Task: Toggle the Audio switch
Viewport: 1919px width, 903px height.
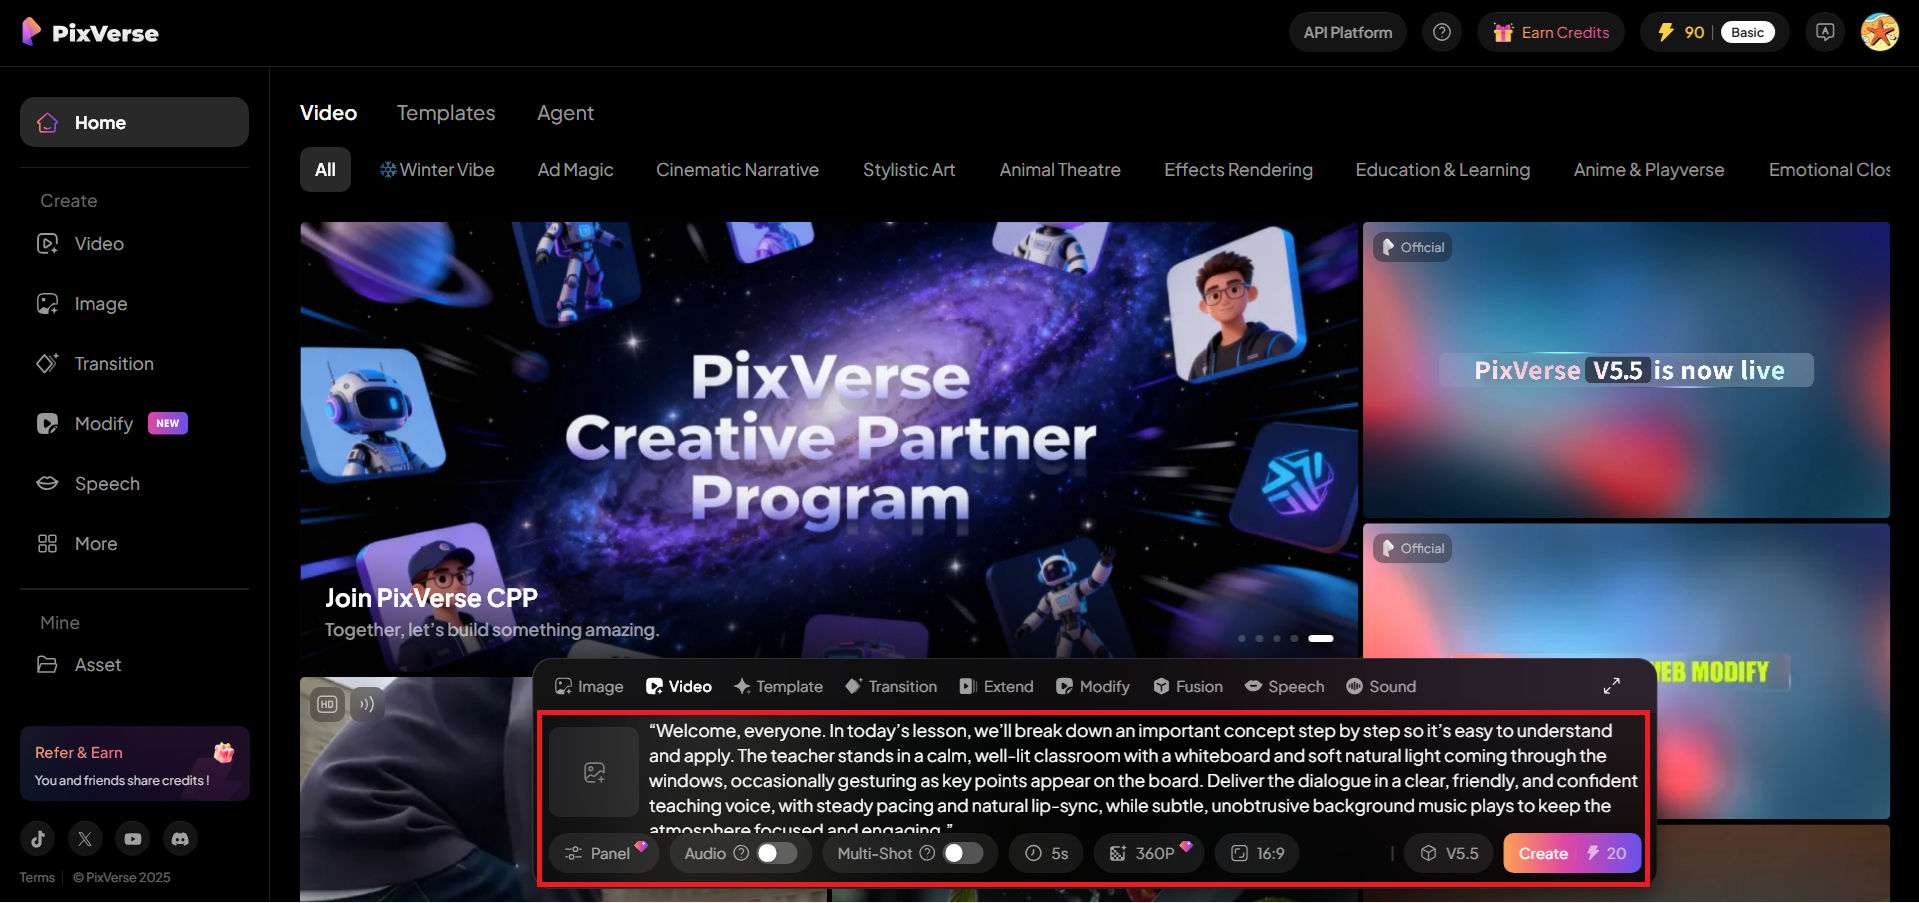Action: [777, 853]
